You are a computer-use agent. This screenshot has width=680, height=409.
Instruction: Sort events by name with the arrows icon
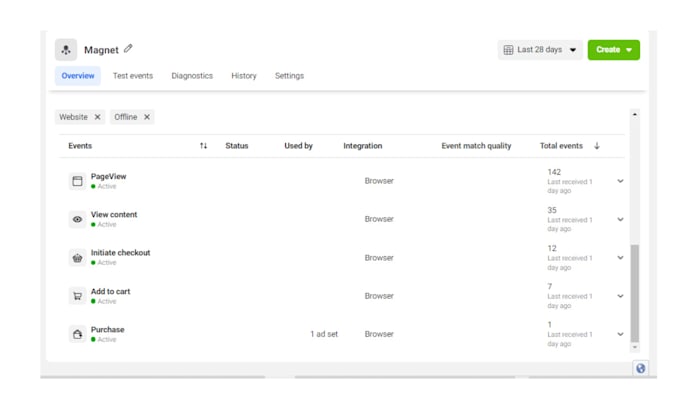pos(203,146)
